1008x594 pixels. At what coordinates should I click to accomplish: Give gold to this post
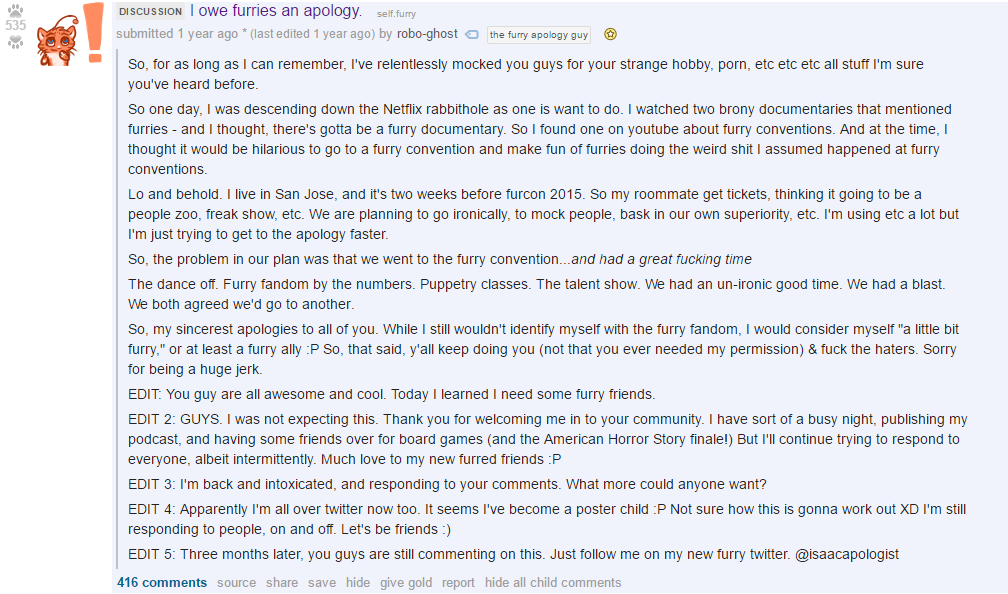[x=406, y=582]
